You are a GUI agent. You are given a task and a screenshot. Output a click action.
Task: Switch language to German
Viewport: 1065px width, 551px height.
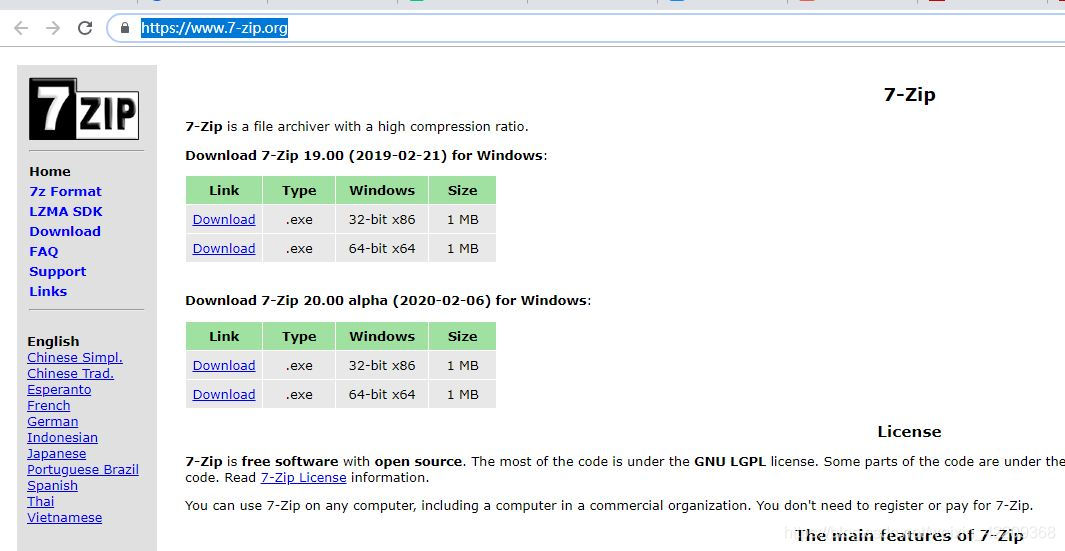pos(52,421)
